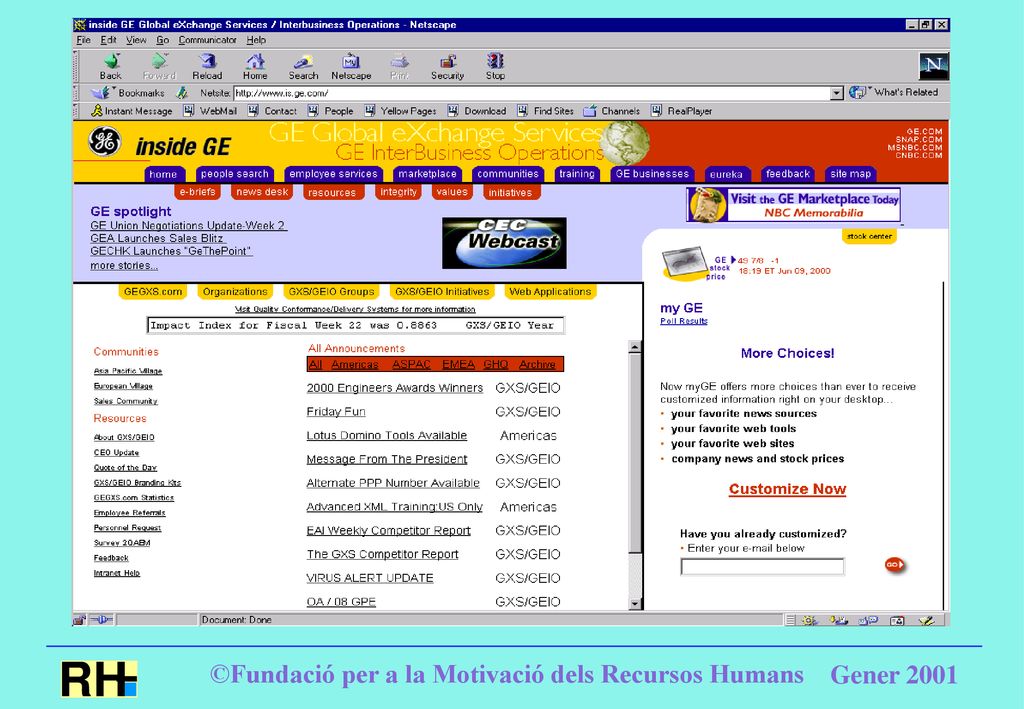Viewport: 1024px width, 709px height.
Task: Open GE Union Negotiations Update-Week 2 link
Action: click(x=188, y=225)
